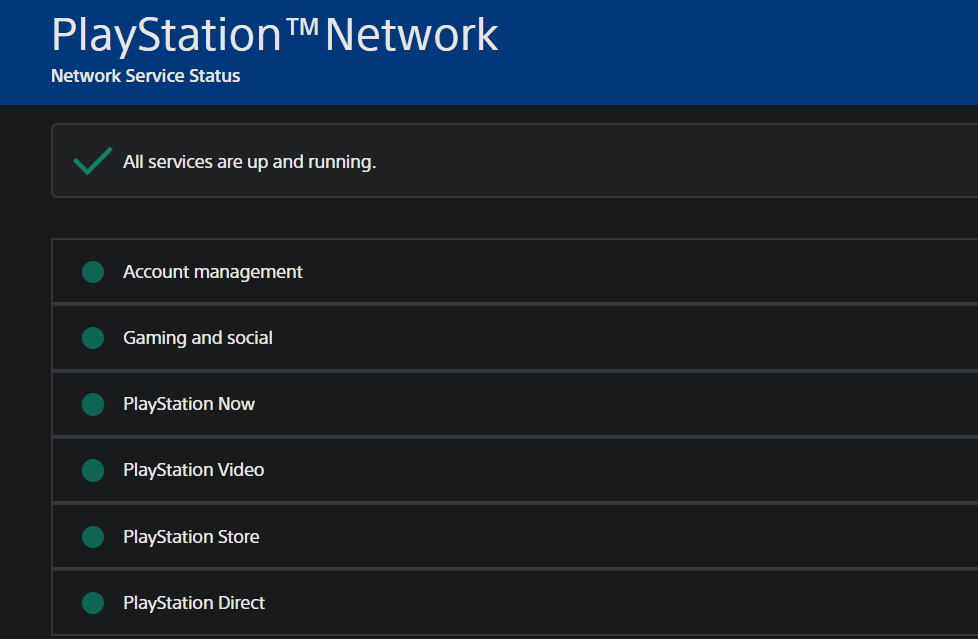Click the green checkmark in the status banner

pos(91,160)
